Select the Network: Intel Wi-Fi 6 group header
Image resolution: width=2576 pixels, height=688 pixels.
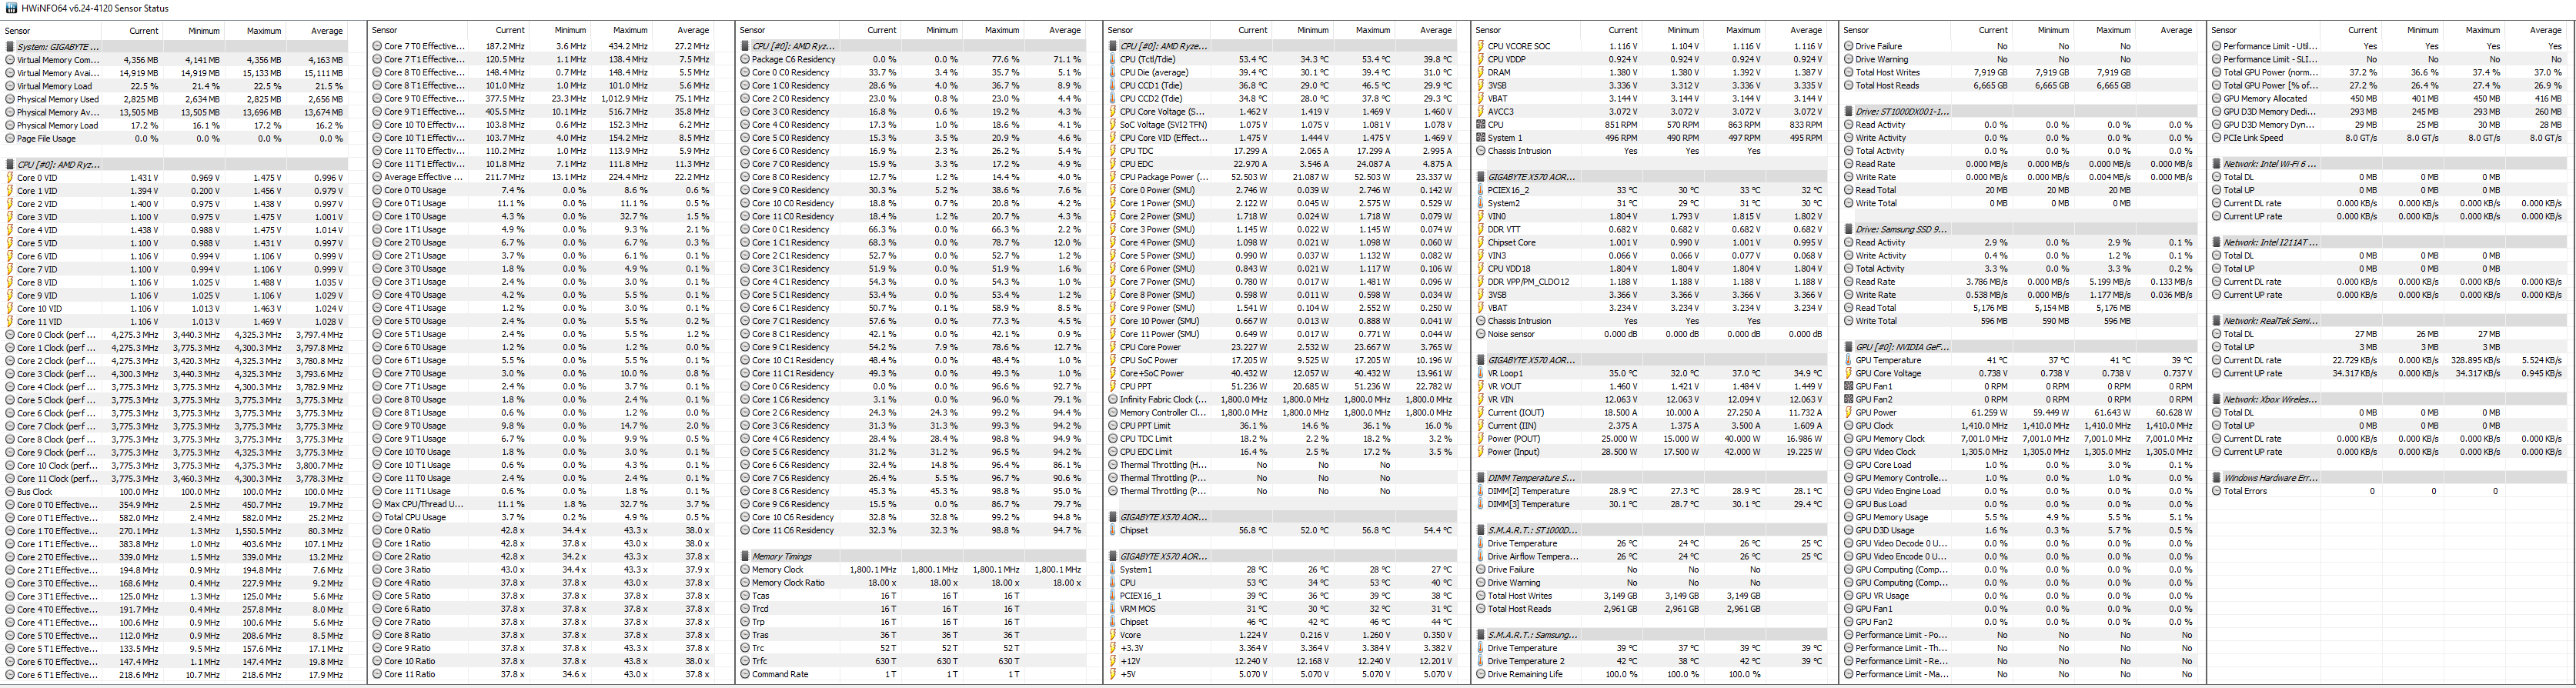pos(2389,164)
